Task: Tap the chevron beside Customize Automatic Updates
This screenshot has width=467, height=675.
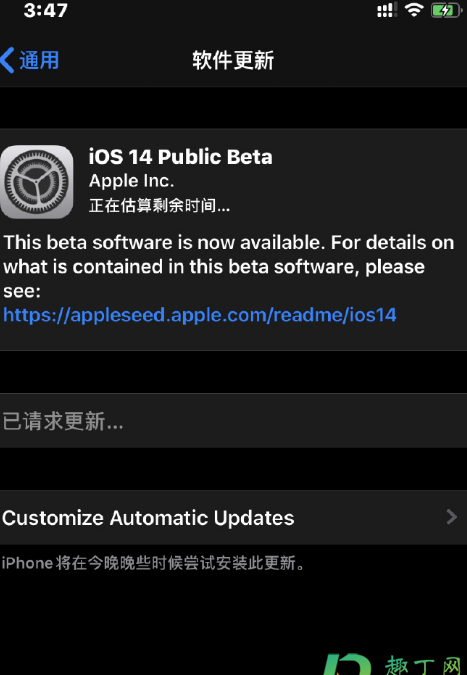Action: tap(451, 517)
